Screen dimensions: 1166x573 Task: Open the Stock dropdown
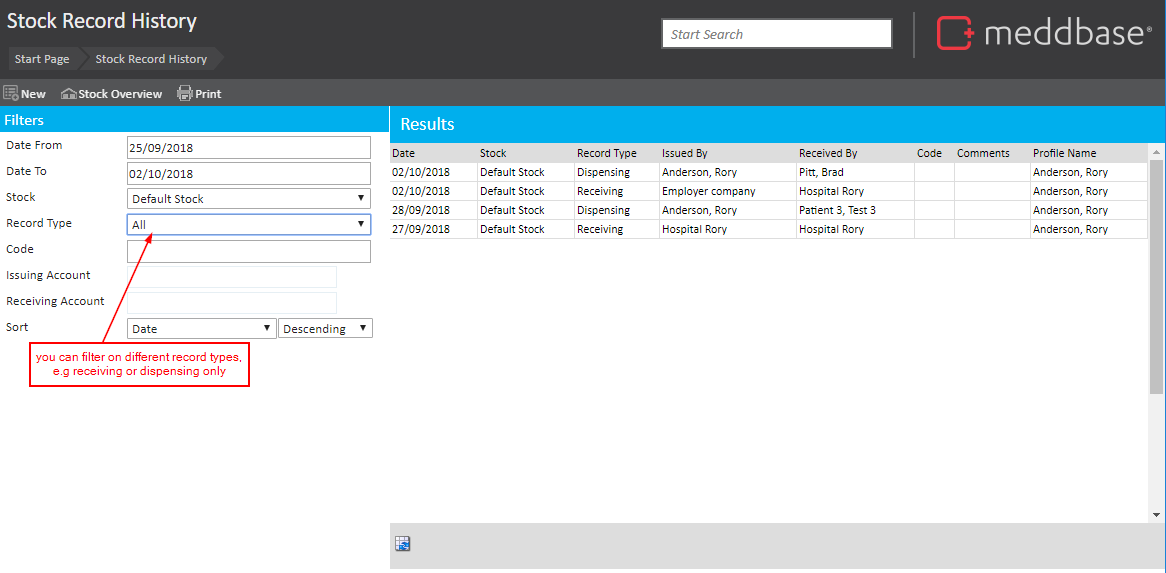click(248, 199)
